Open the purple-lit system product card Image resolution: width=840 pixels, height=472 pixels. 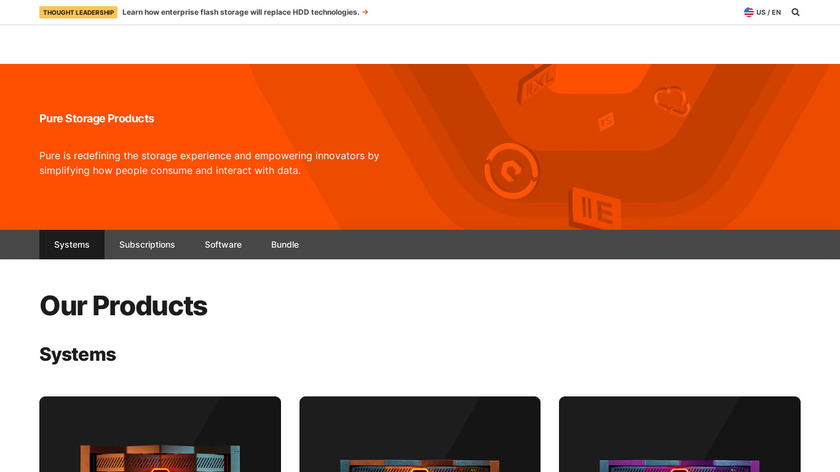680,434
